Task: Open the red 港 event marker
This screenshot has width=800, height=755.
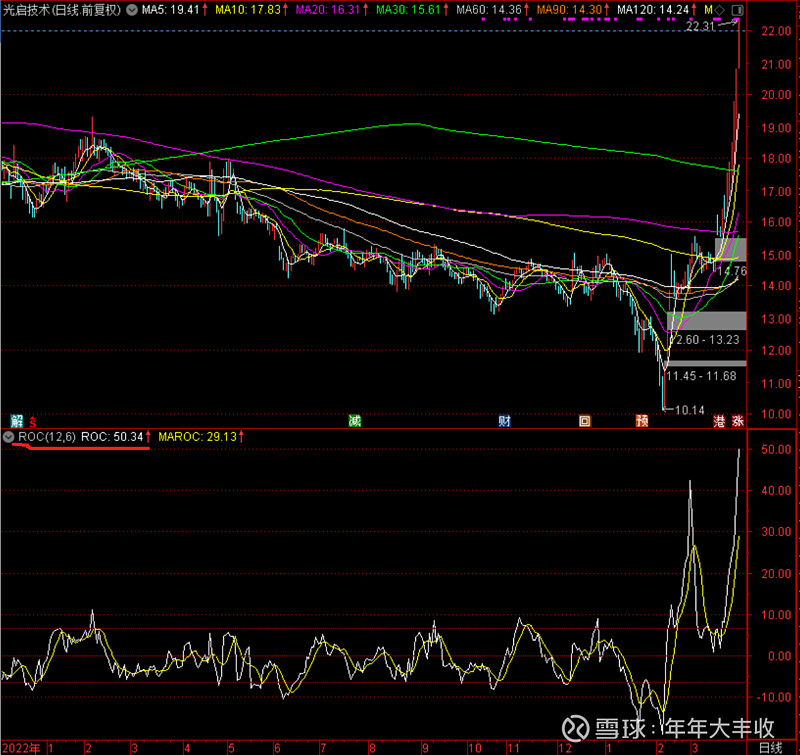Action: click(x=719, y=421)
